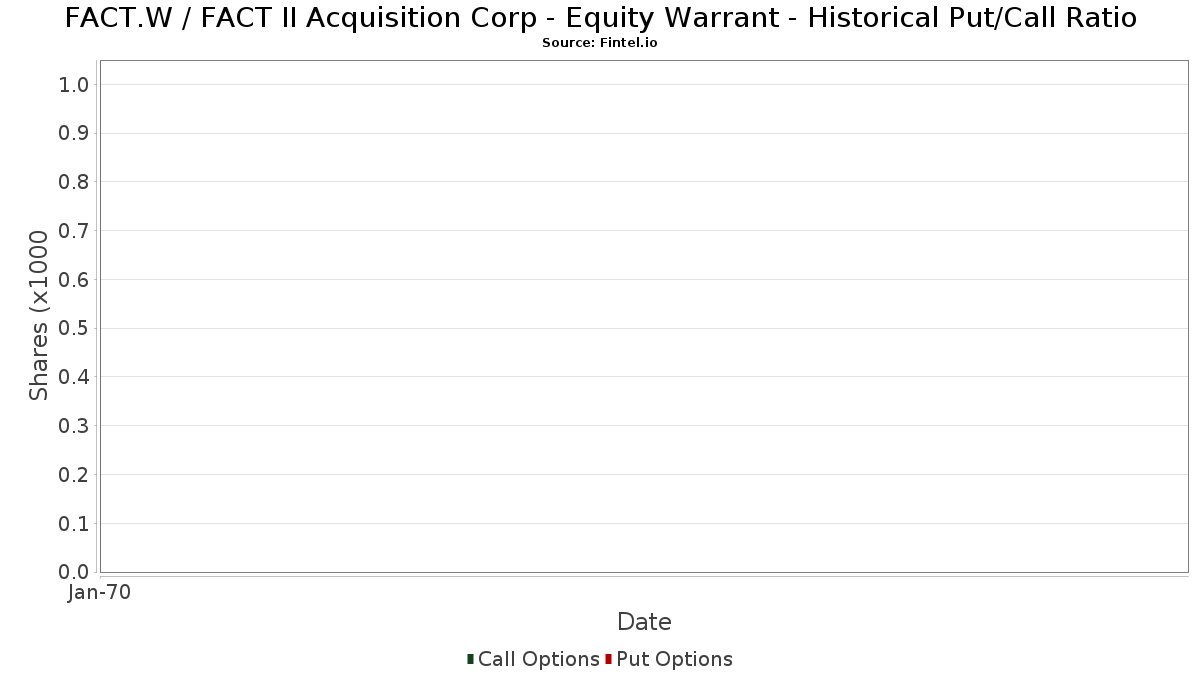Click the 0.5 y-axis tick label
The width and height of the screenshot is (1200, 675).
tap(74, 328)
